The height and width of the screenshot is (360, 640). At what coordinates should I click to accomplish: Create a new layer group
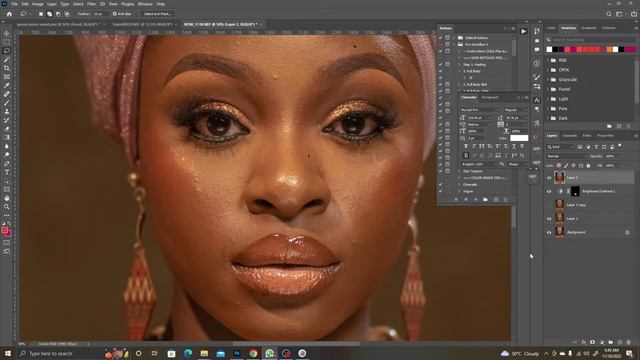tap(611, 342)
